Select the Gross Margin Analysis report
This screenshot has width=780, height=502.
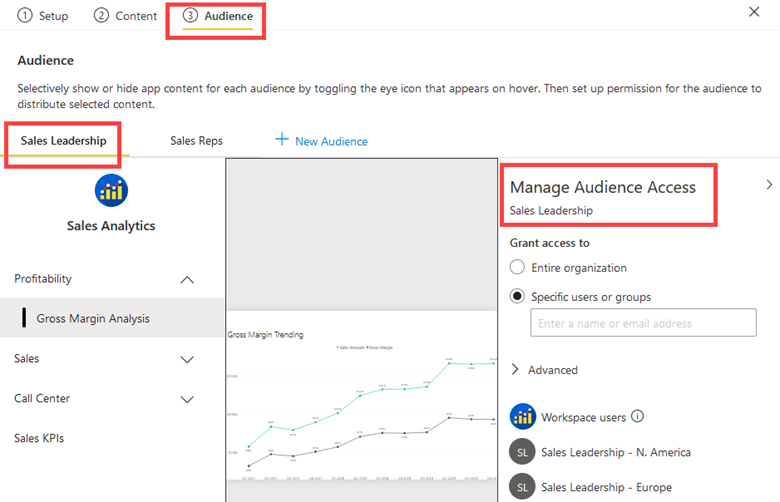(x=93, y=319)
